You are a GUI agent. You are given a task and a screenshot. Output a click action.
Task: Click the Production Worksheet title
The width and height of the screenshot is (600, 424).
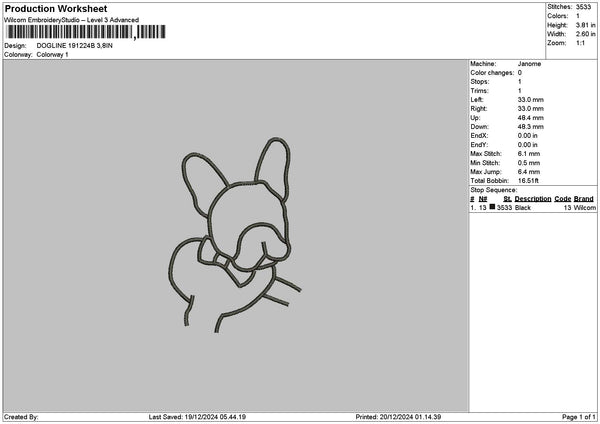pos(56,9)
